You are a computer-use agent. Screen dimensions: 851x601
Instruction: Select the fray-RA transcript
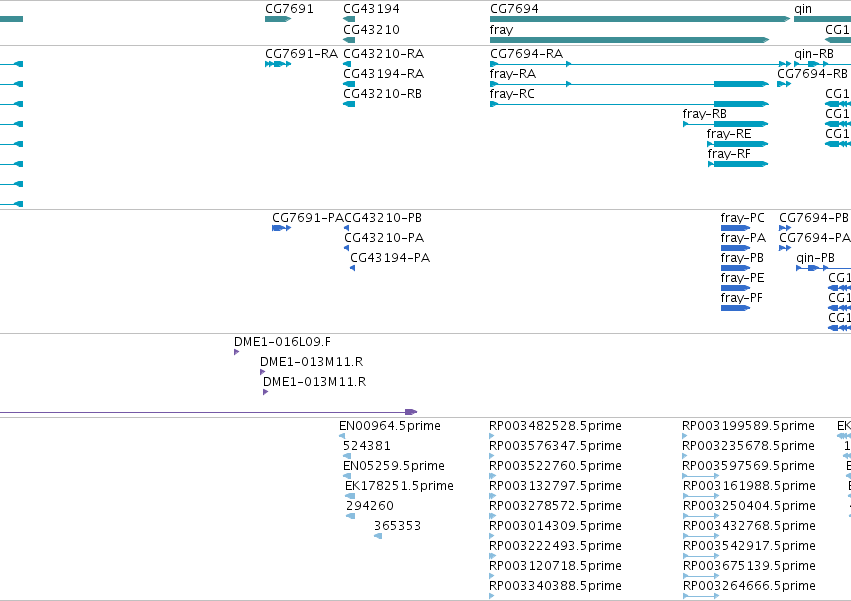click(x=630, y=84)
